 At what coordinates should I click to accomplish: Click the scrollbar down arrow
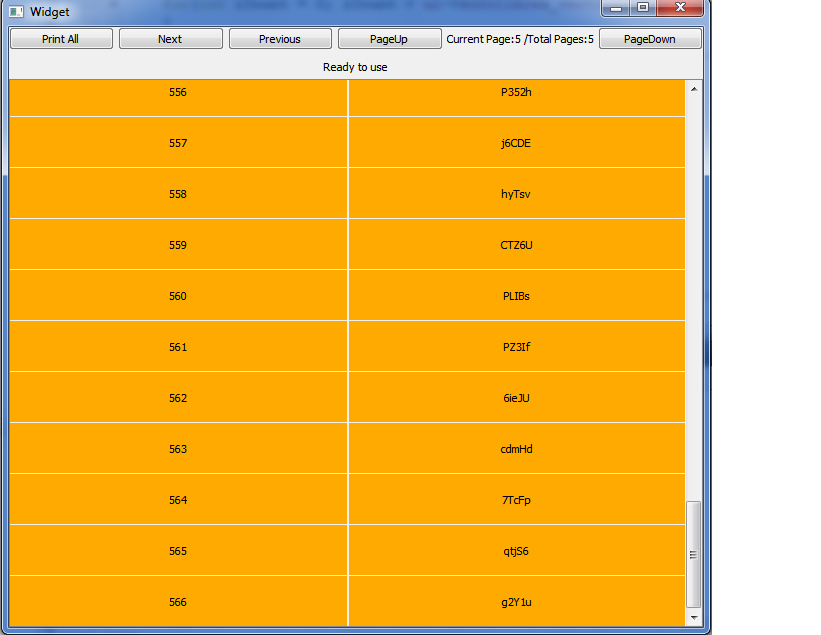point(694,618)
